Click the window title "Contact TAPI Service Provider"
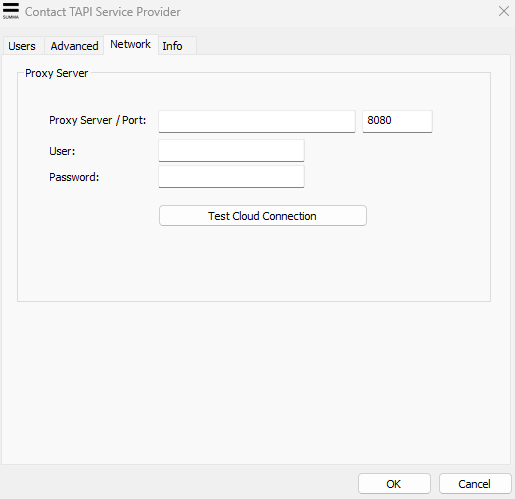515x499 pixels. click(103, 12)
